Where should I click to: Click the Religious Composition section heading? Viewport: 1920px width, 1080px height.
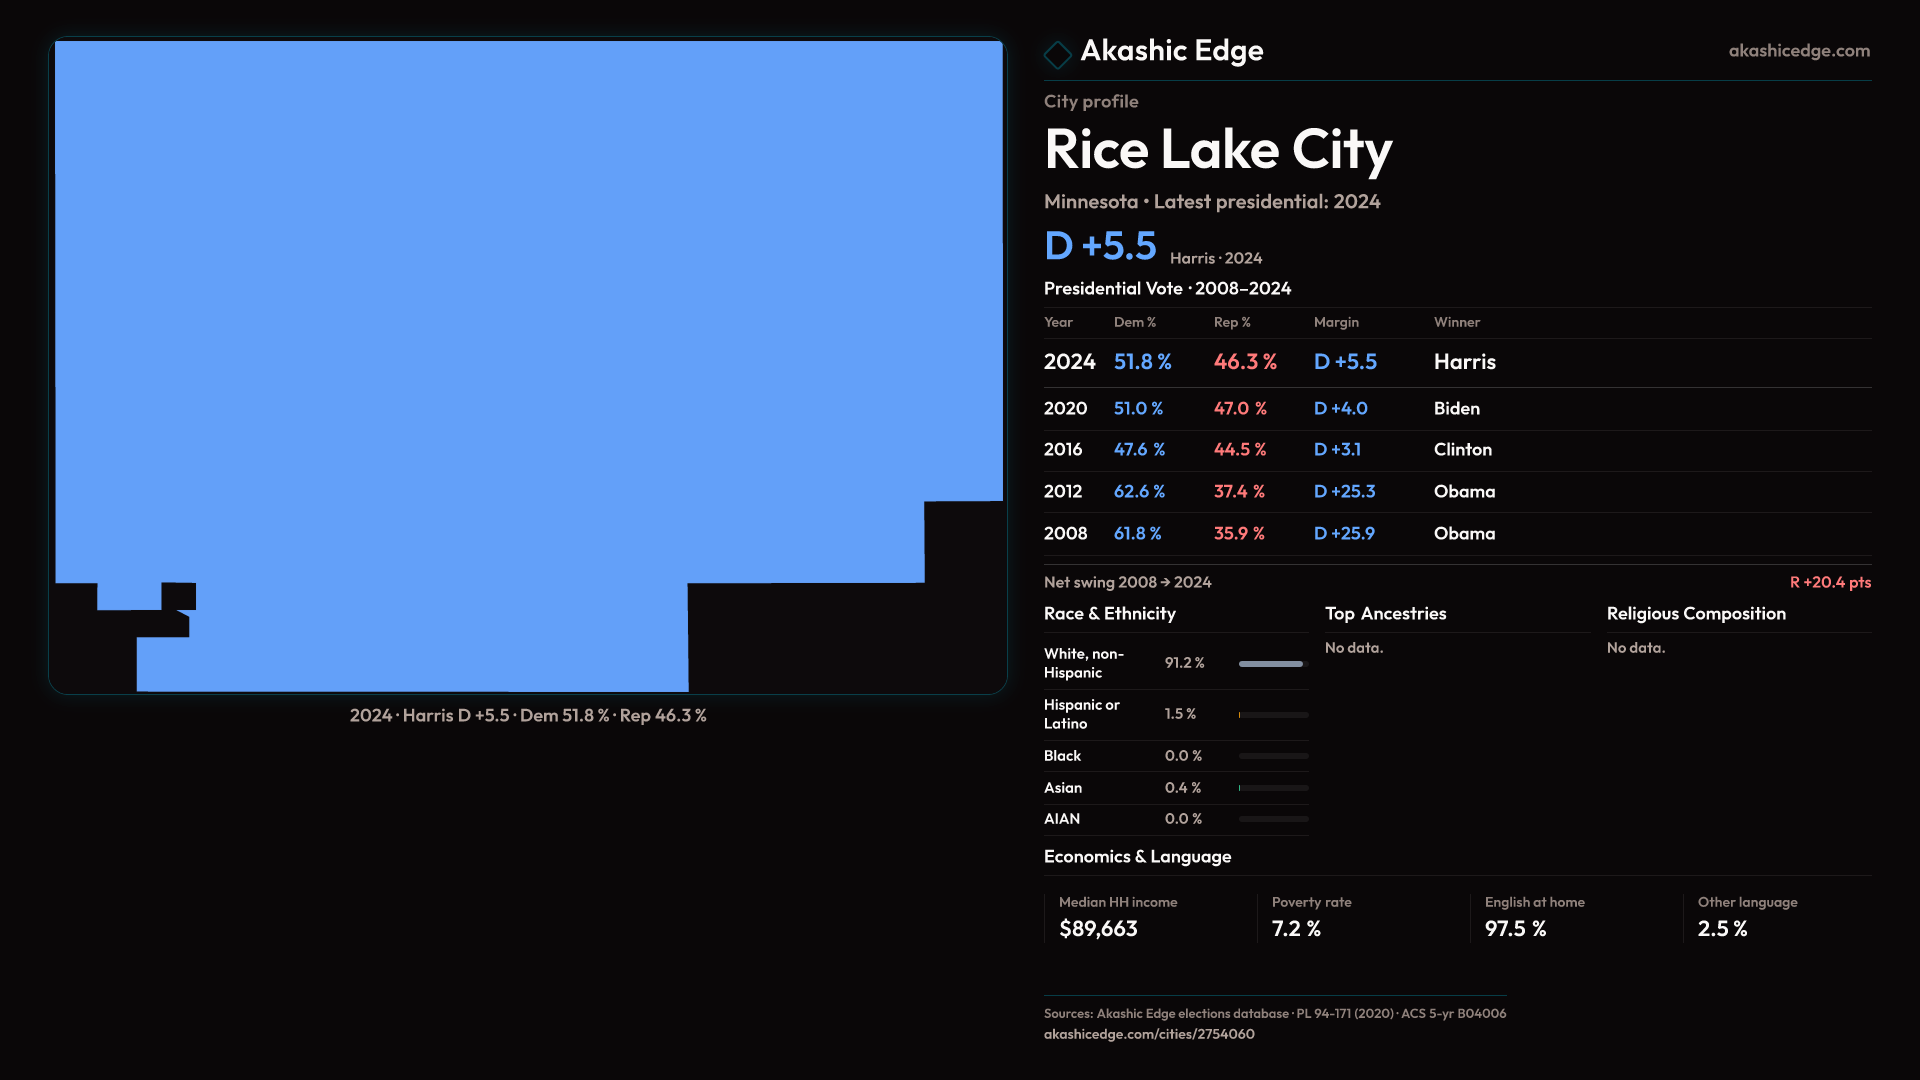coord(1695,614)
